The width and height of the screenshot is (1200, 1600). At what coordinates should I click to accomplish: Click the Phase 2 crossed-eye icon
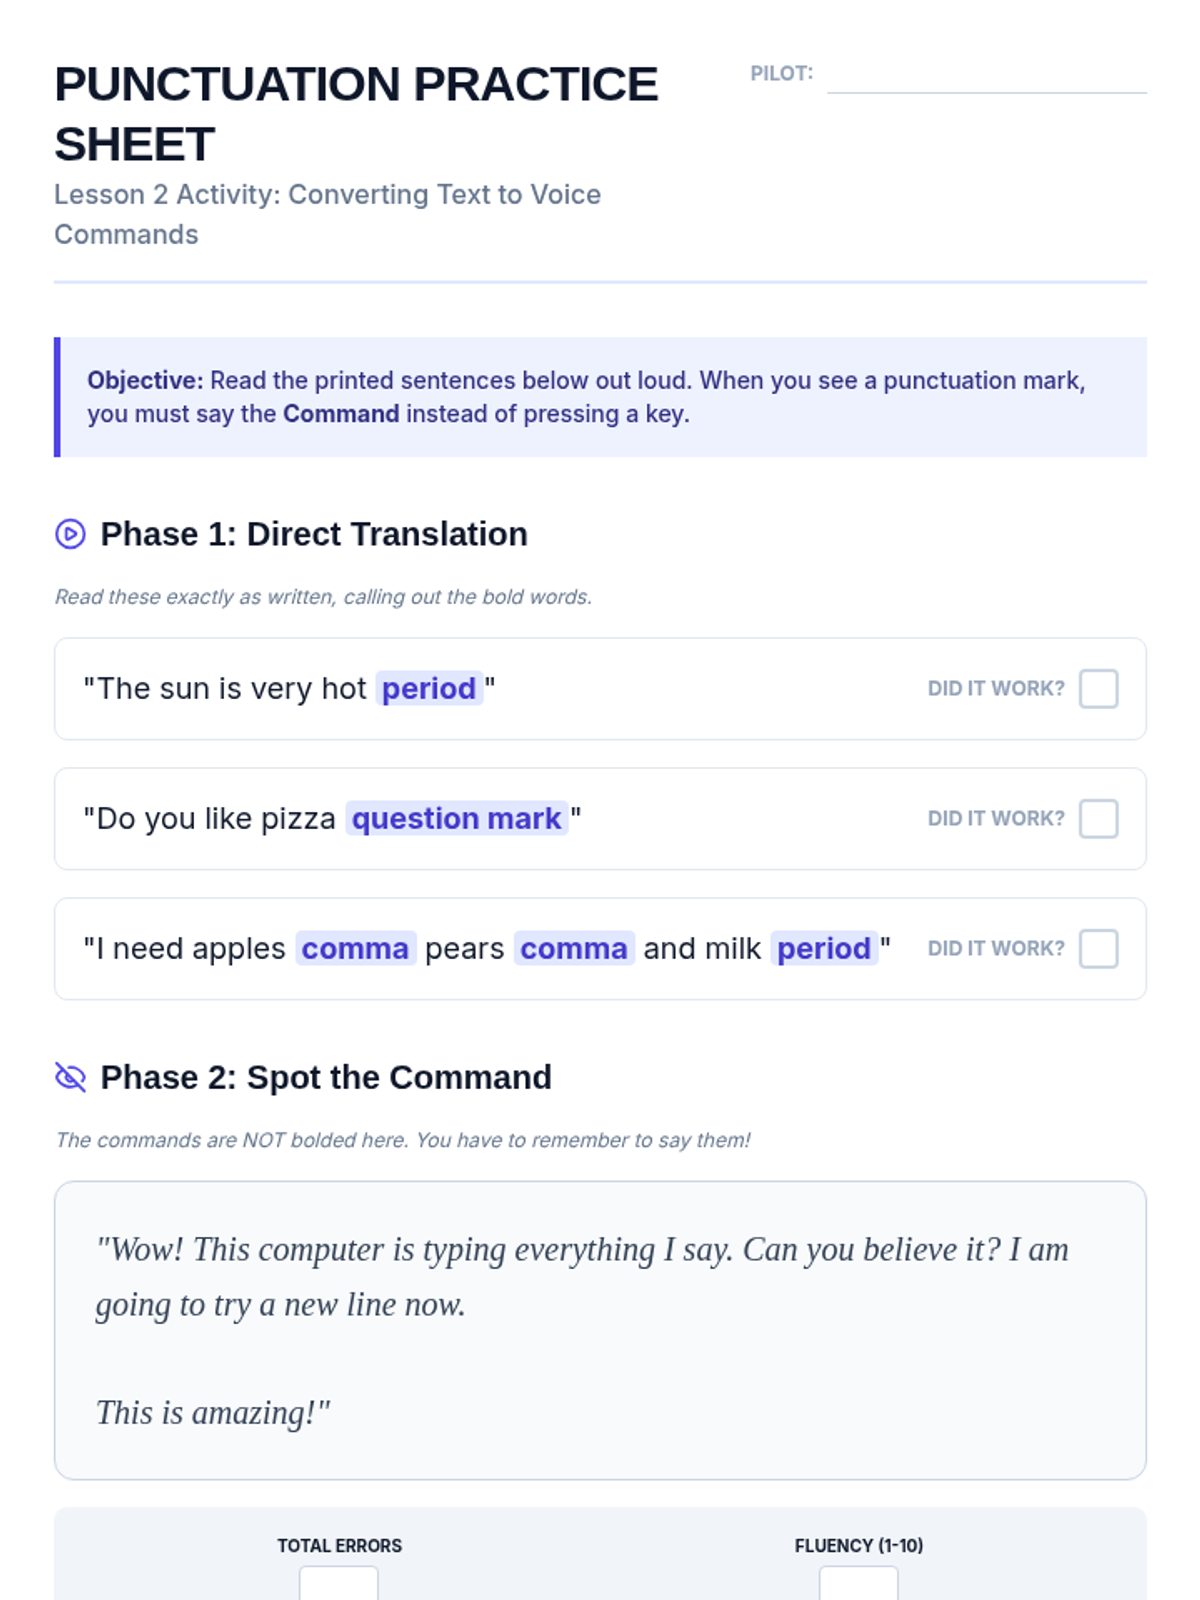click(x=70, y=1077)
